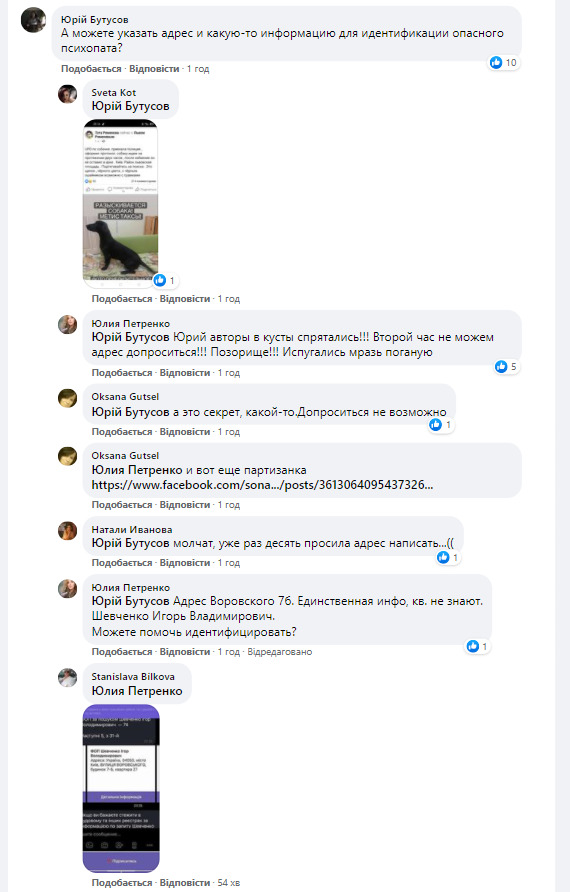Open Stanislava Bilkova's purple screenshot attachment

(x=121, y=788)
